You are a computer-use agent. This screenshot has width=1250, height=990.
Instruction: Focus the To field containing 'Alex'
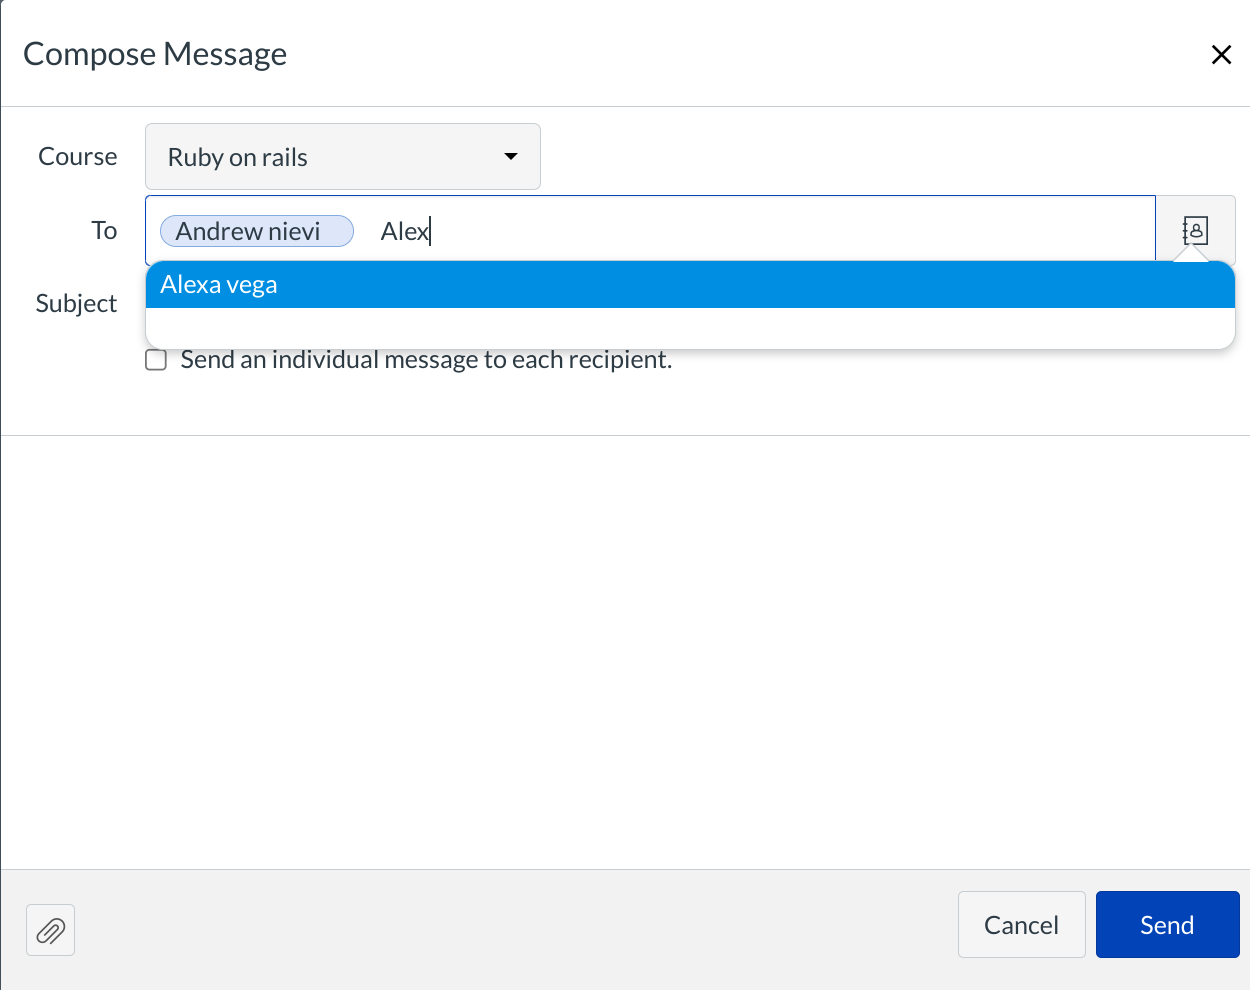pos(780,231)
